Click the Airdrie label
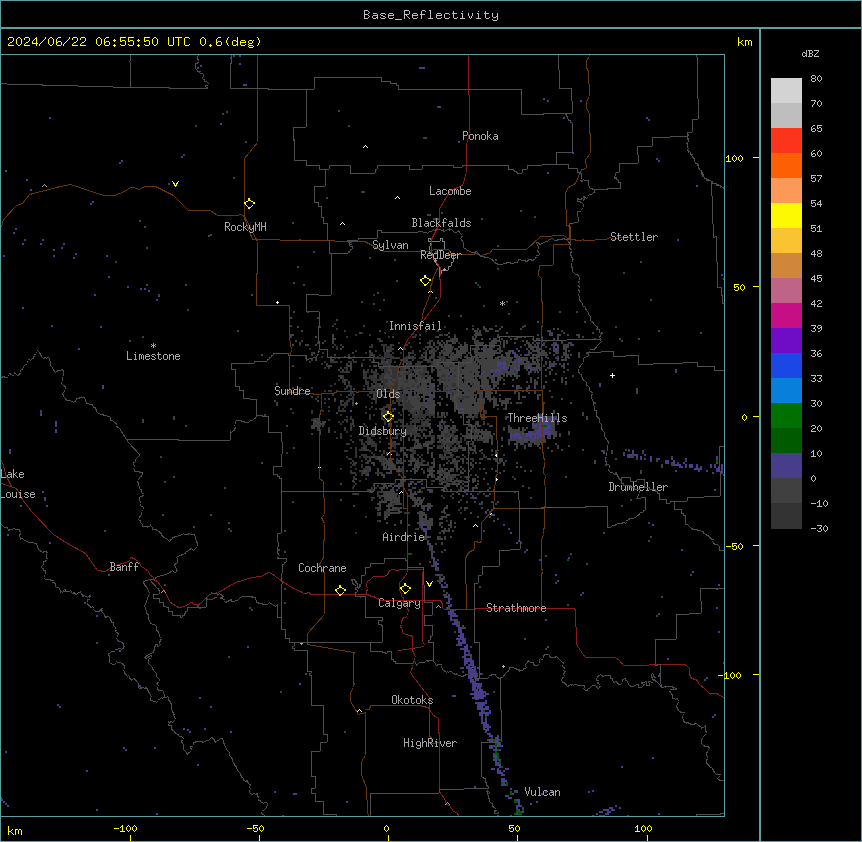The image size is (862, 842). [x=403, y=537]
